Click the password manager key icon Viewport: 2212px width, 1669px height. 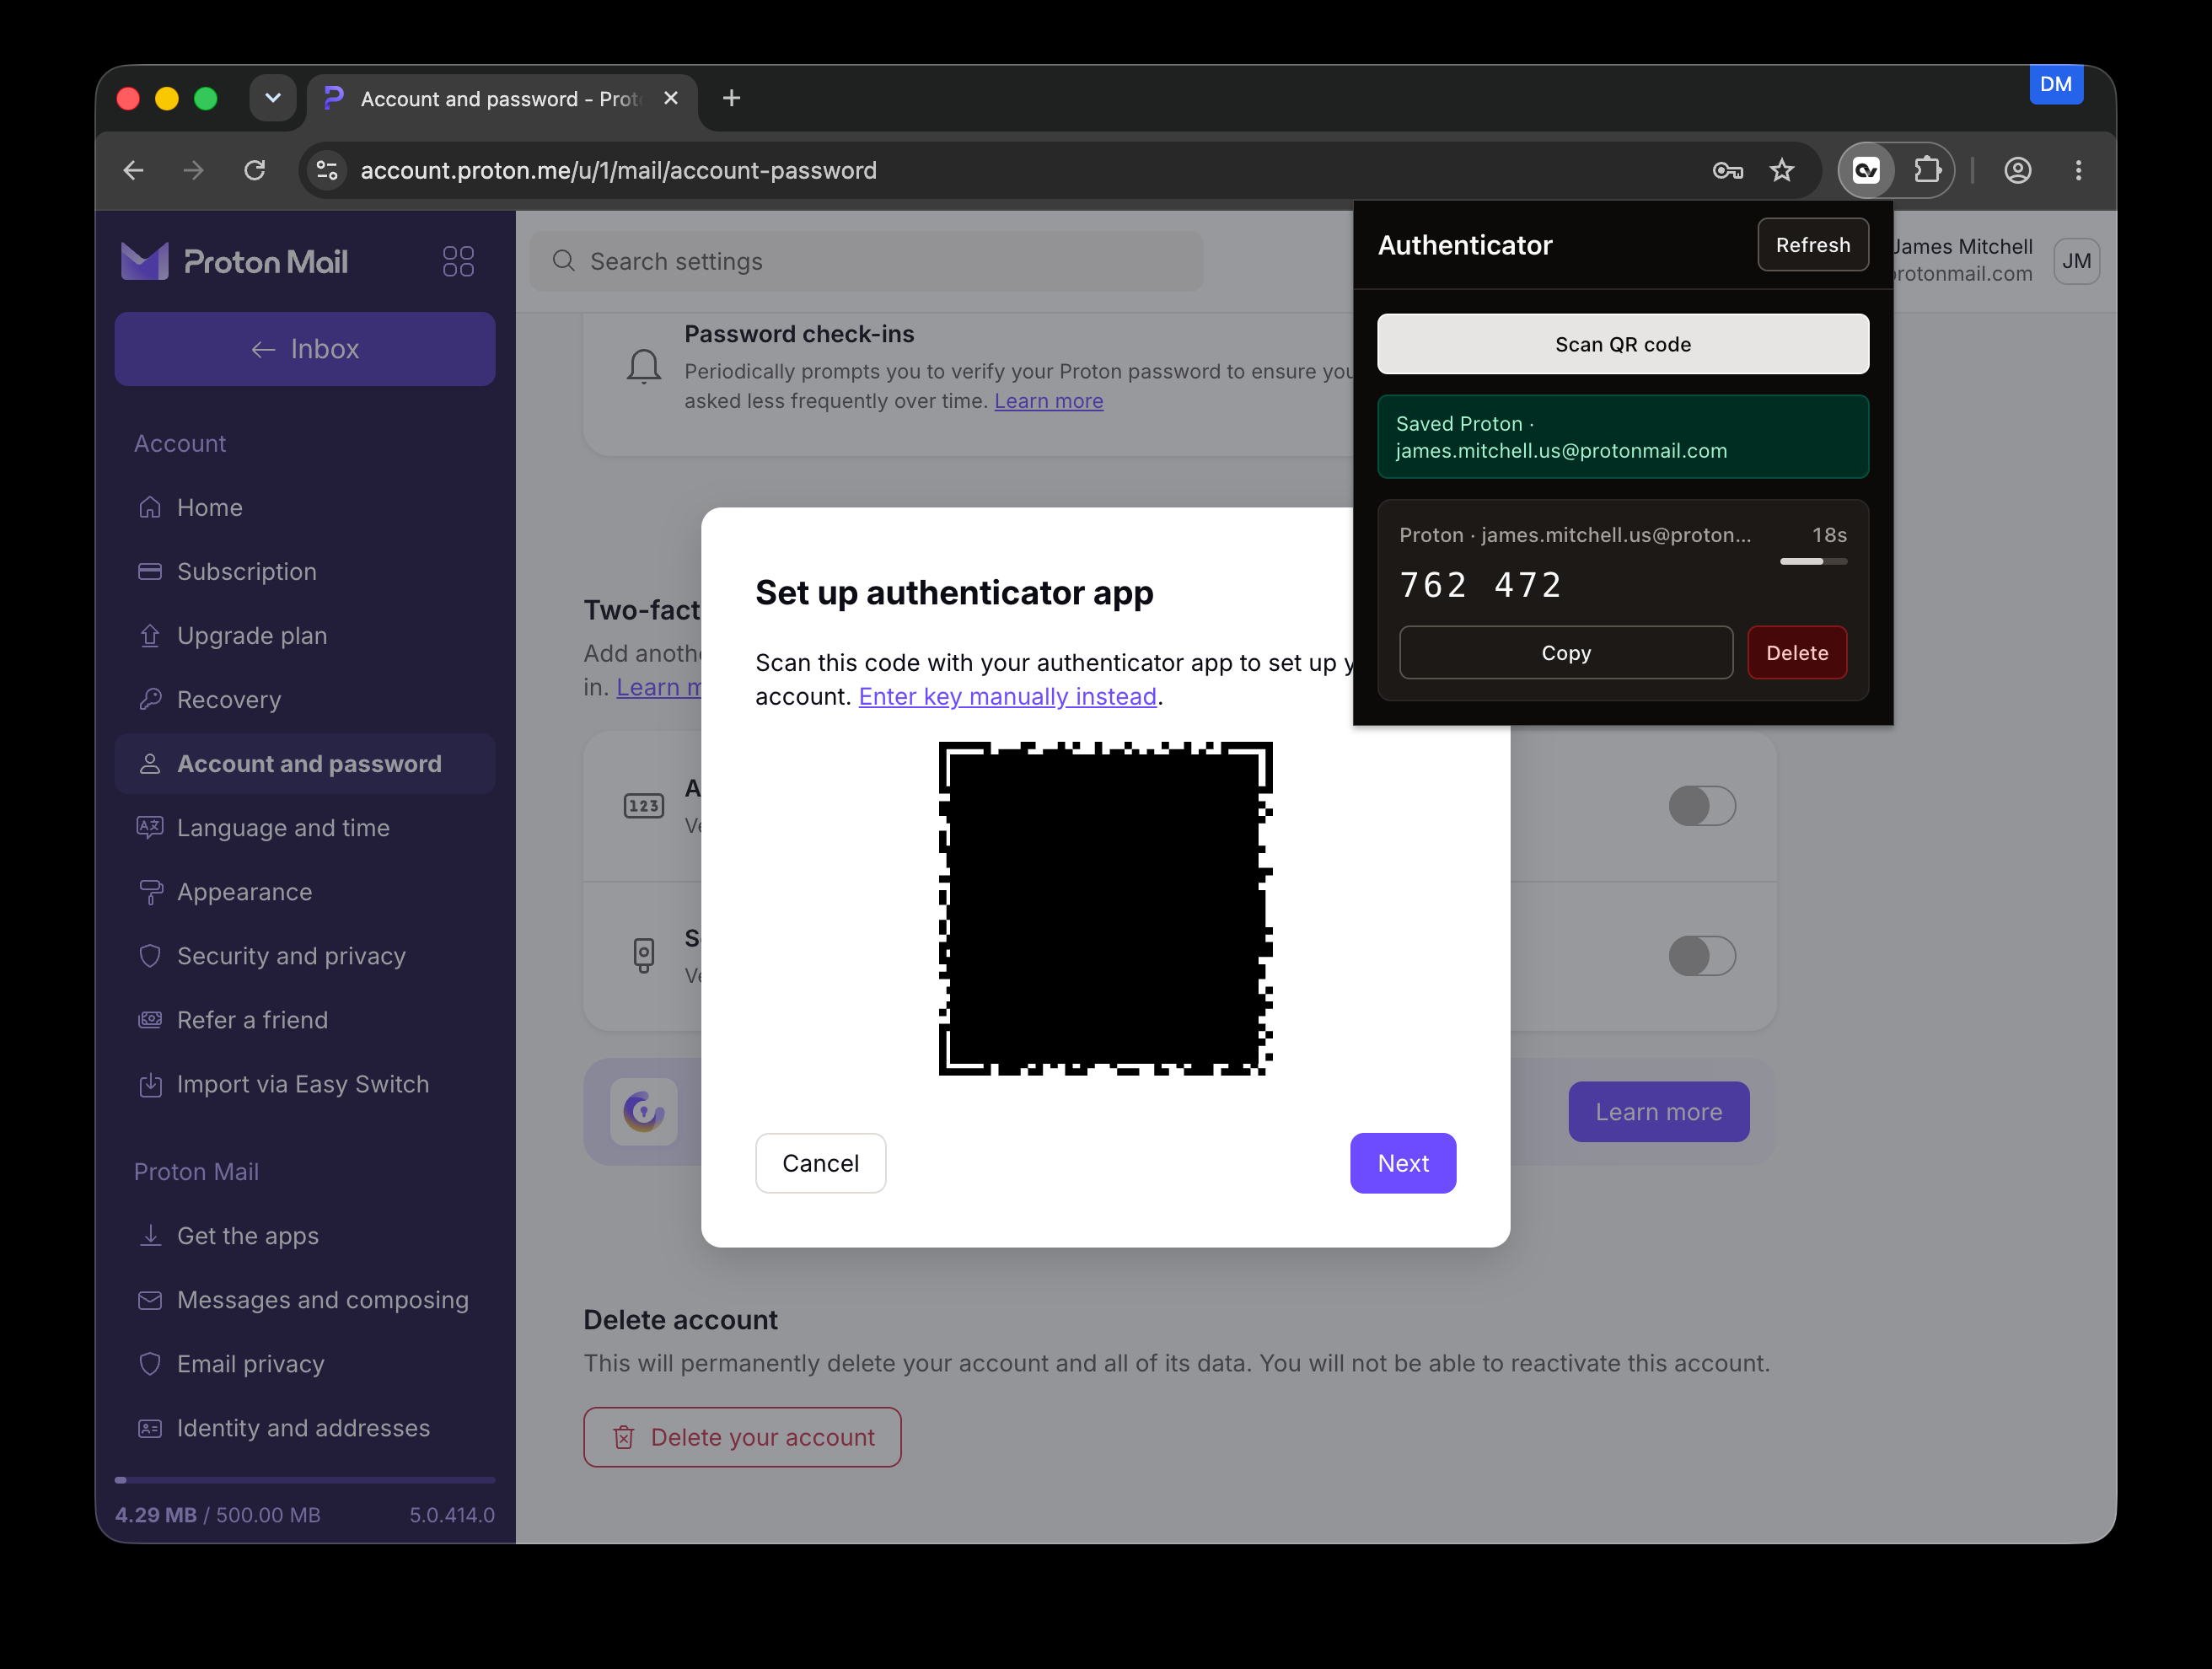[1727, 171]
